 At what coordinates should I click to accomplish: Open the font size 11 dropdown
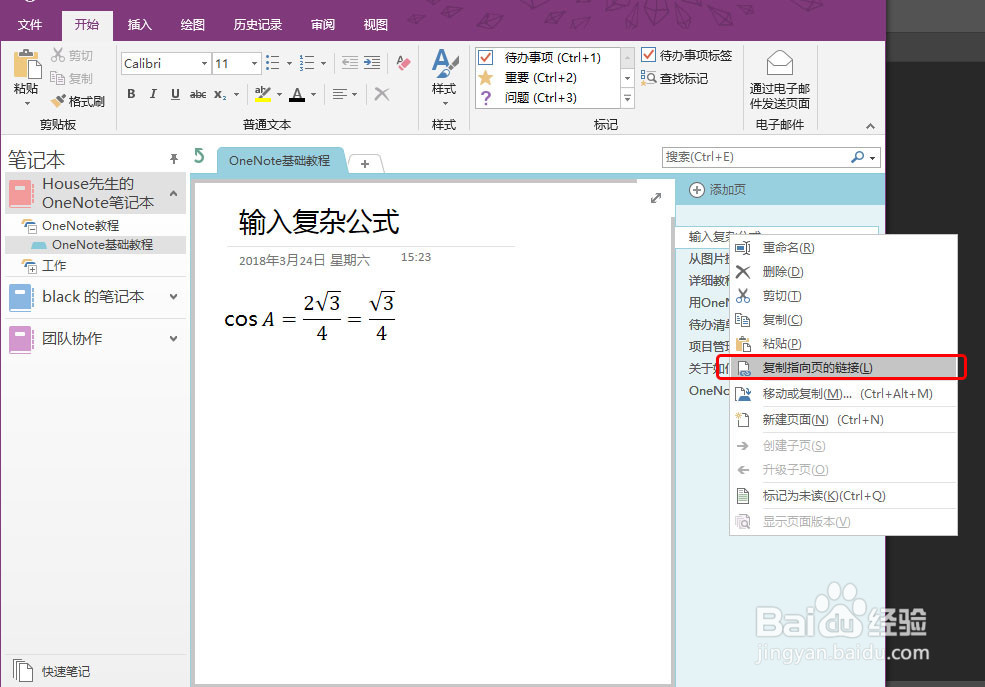point(254,63)
